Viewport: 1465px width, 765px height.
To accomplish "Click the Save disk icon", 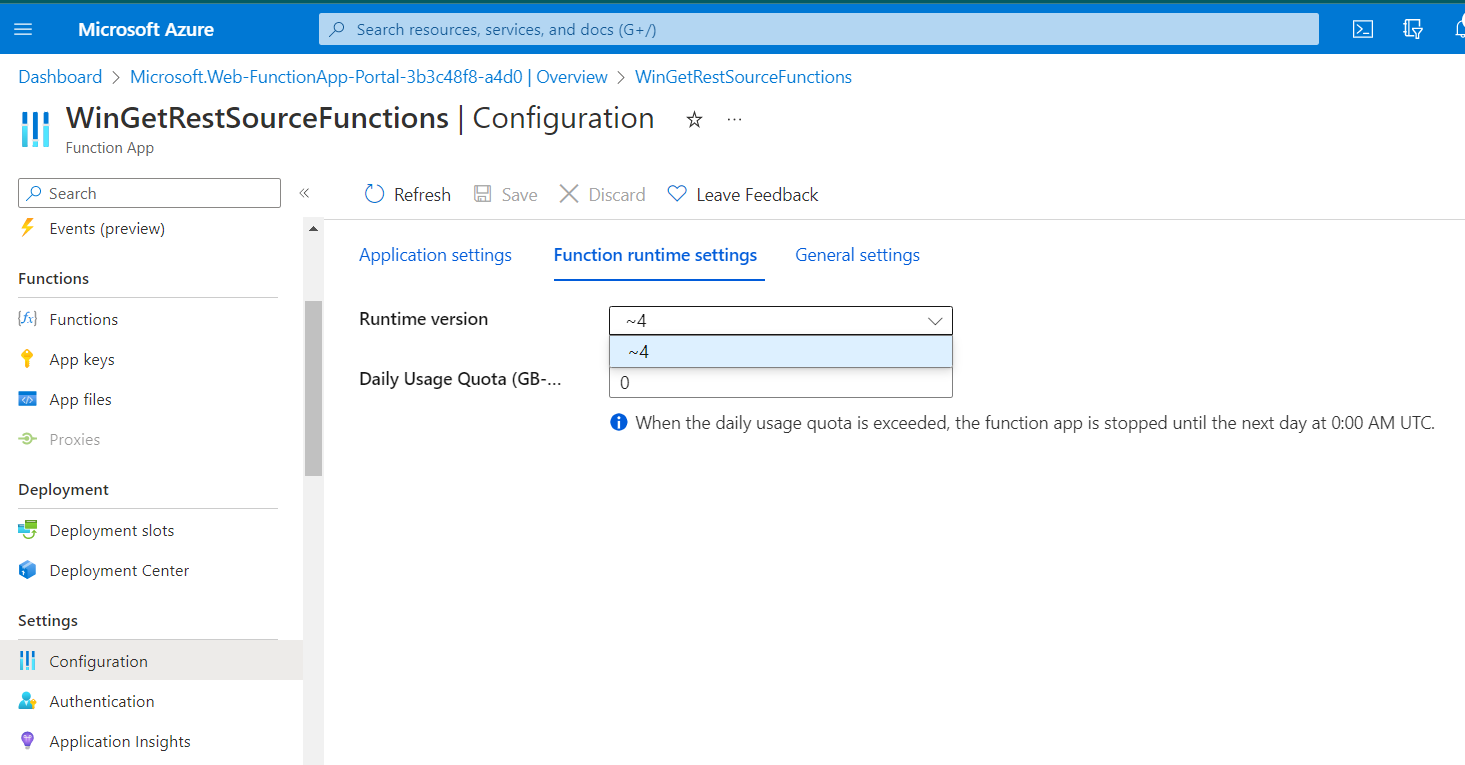I will click(x=483, y=194).
